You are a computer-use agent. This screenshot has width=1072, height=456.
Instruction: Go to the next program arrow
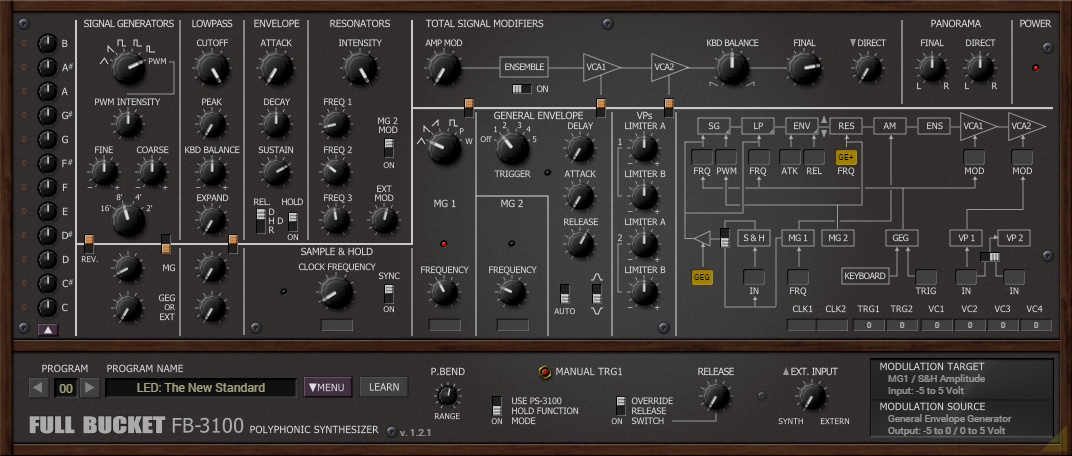90,388
